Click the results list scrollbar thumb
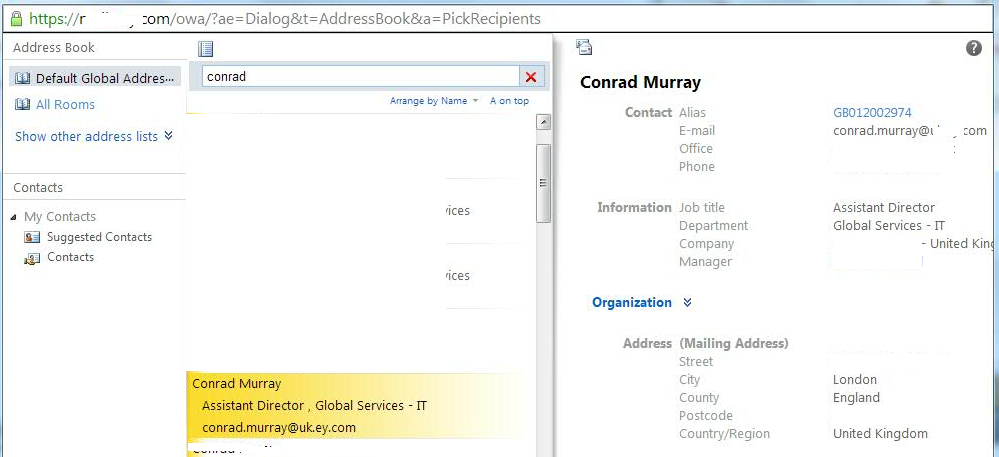Image resolution: width=999 pixels, height=457 pixels. click(543, 183)
